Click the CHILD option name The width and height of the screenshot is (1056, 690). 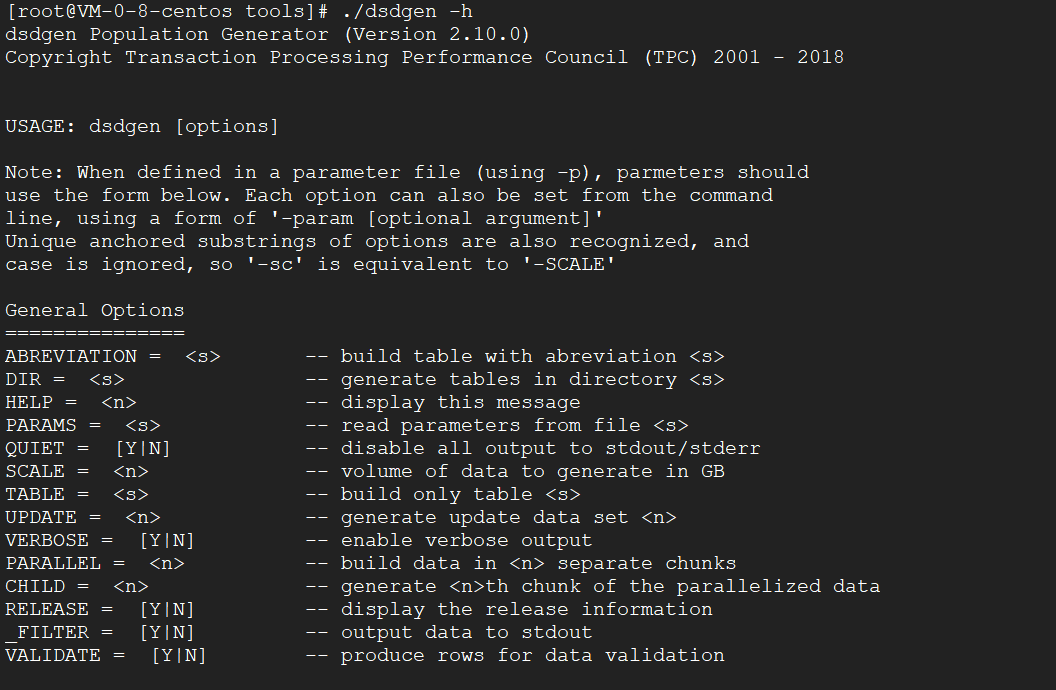35,586
